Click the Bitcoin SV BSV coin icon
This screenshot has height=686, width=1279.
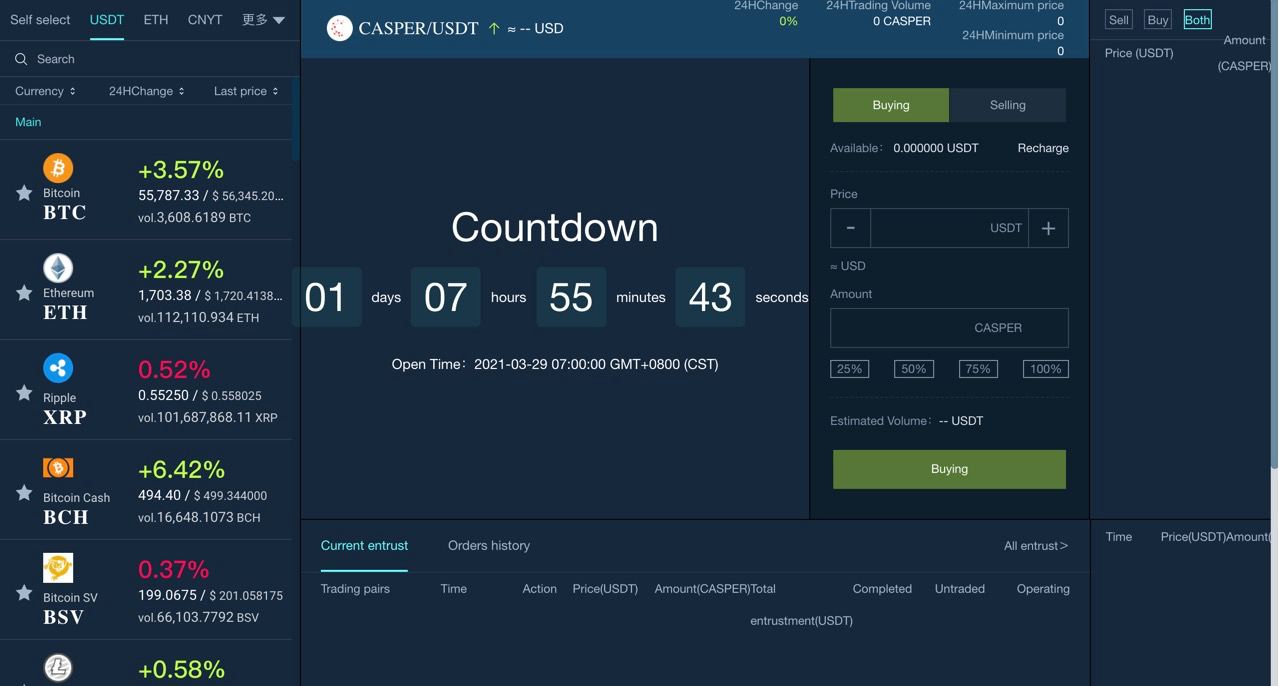tap(58, 568)
